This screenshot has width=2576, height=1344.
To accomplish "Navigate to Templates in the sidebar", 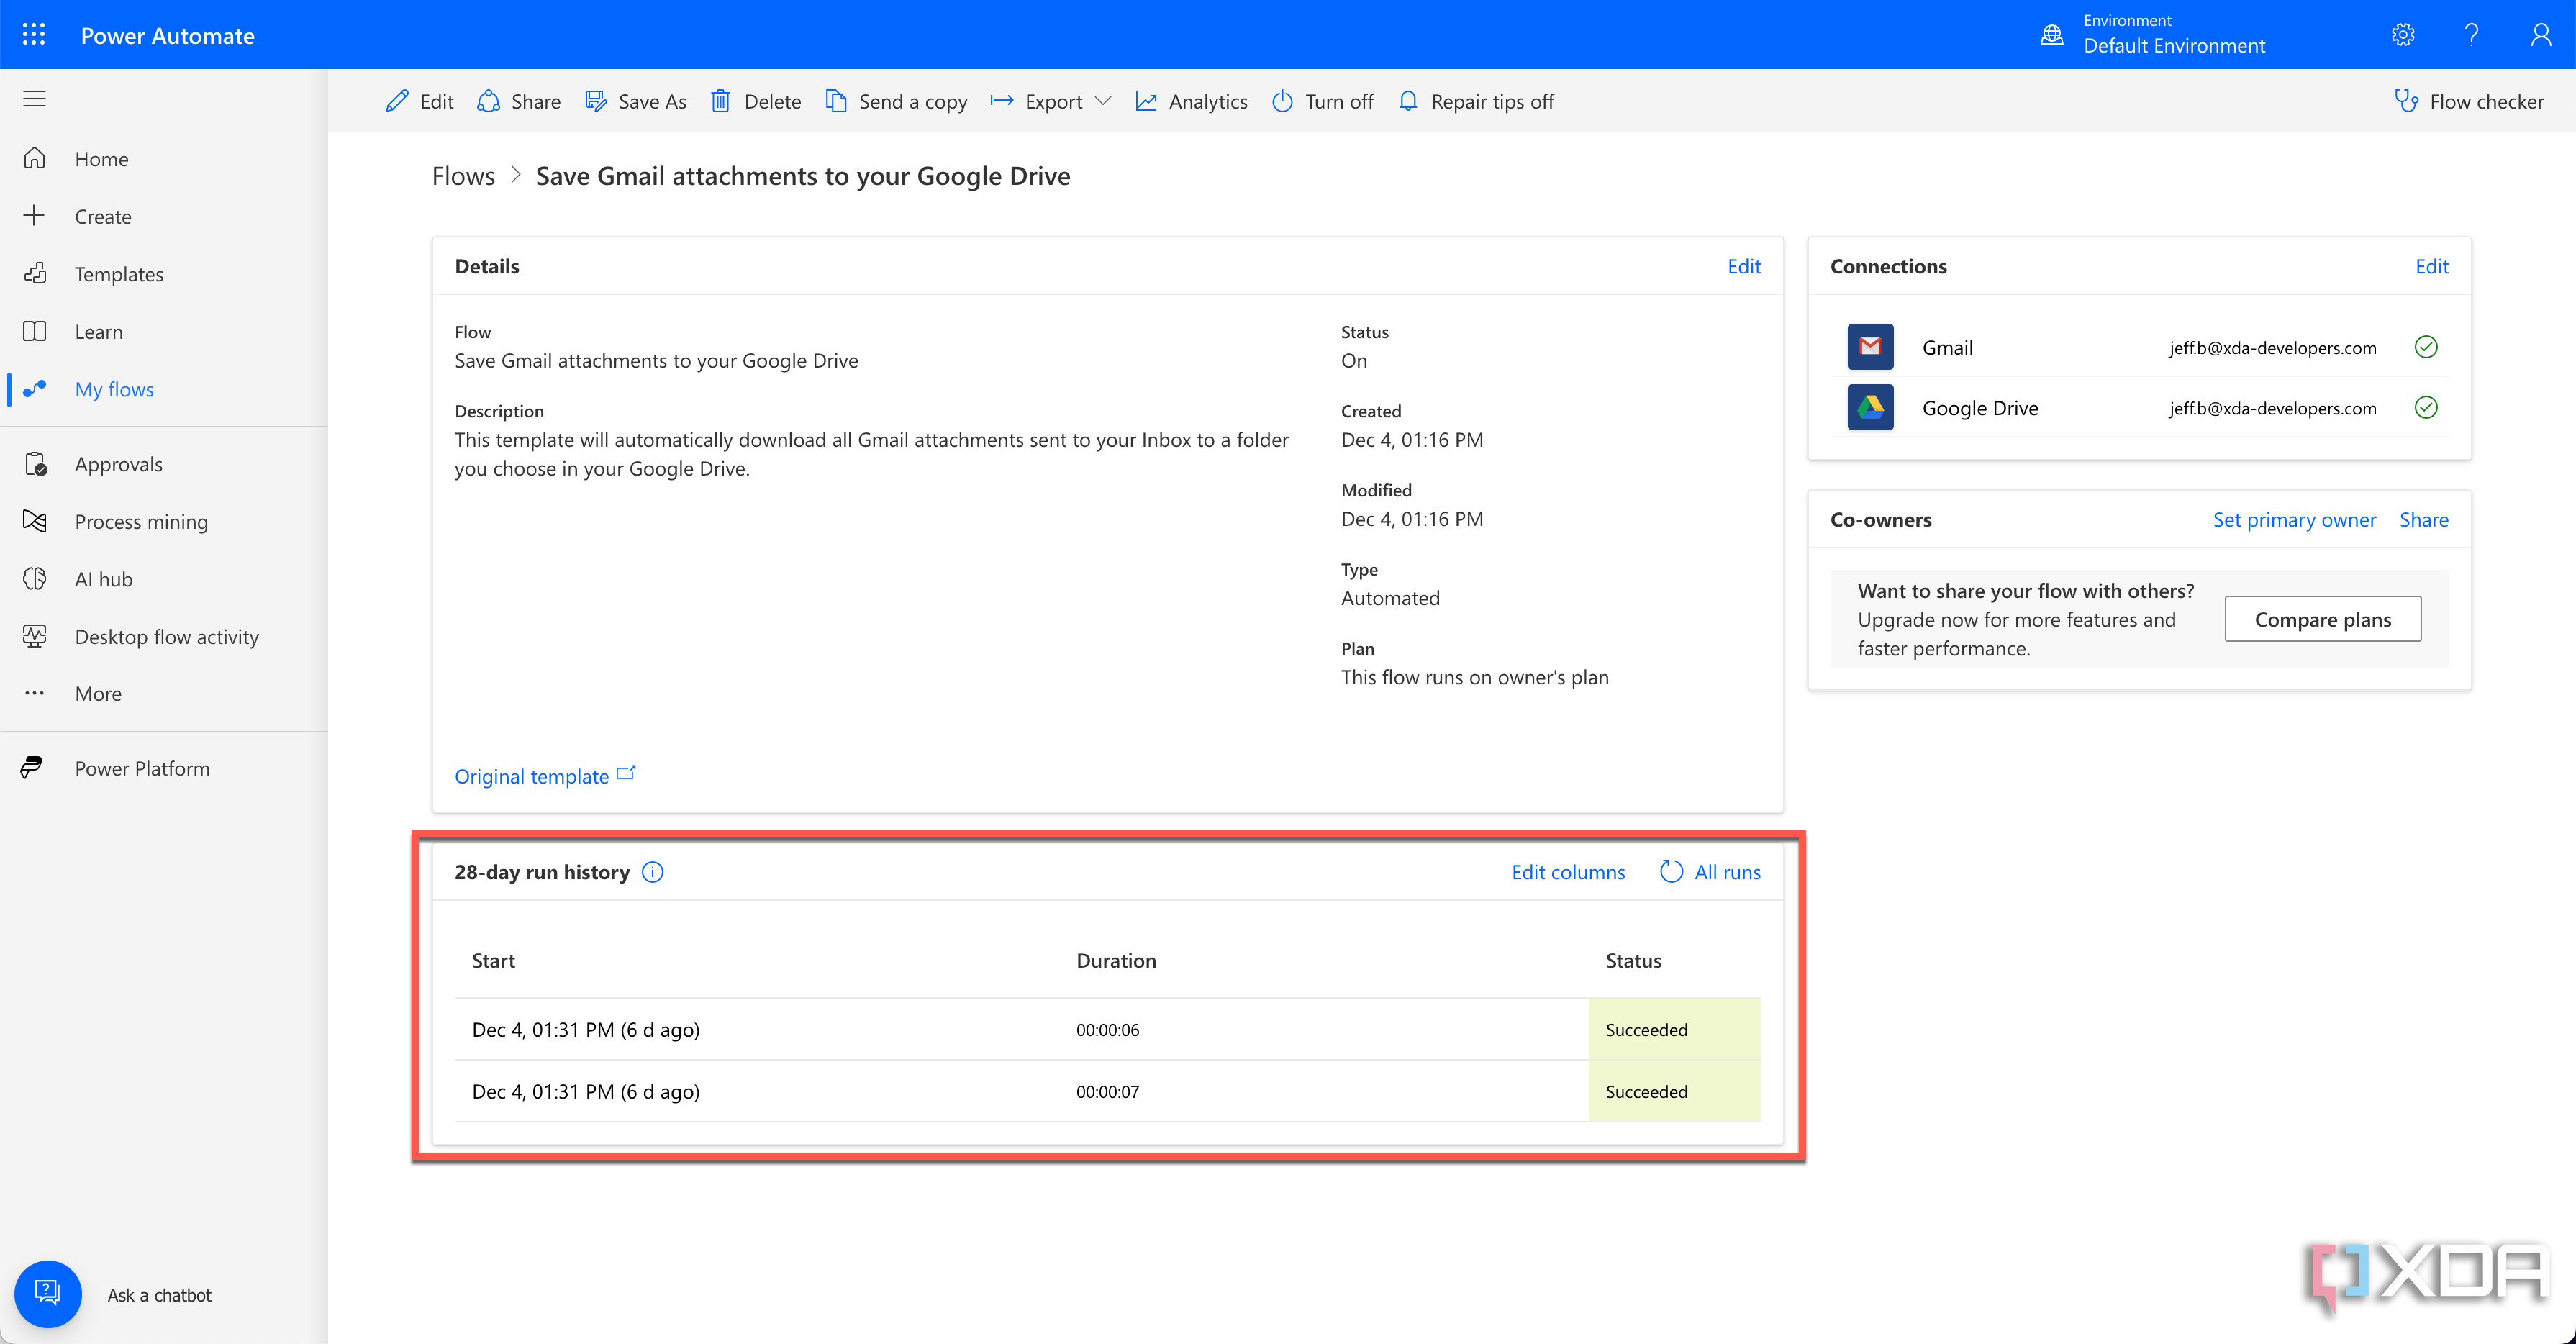I will coord(119,273).
